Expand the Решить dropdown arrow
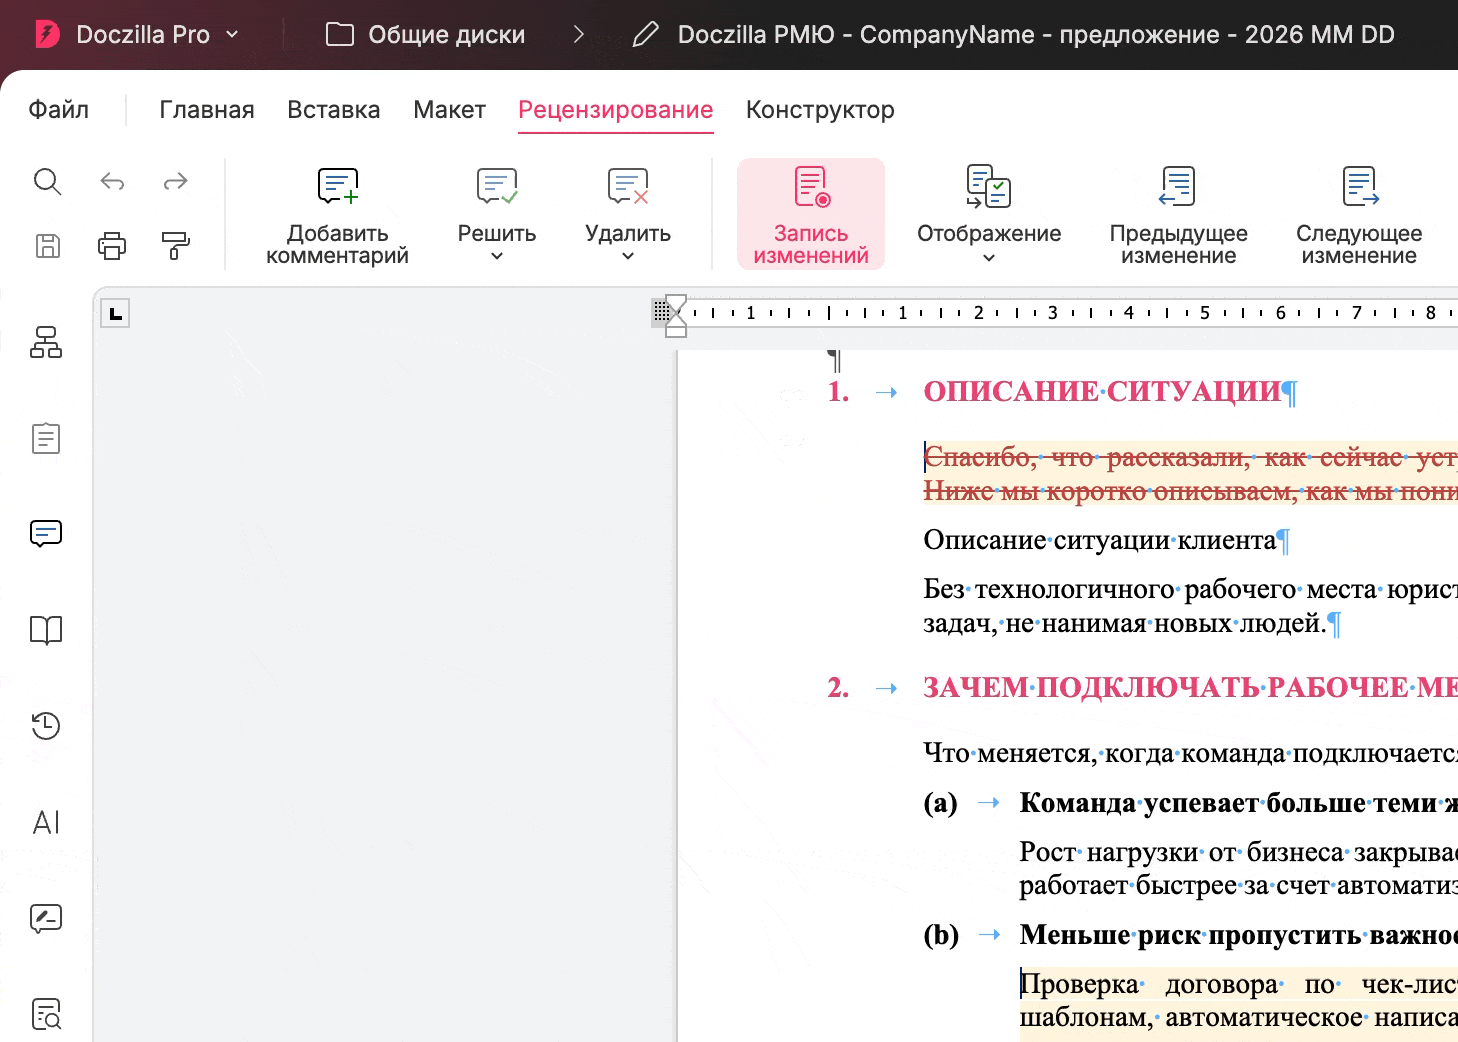 coord(497,257)
